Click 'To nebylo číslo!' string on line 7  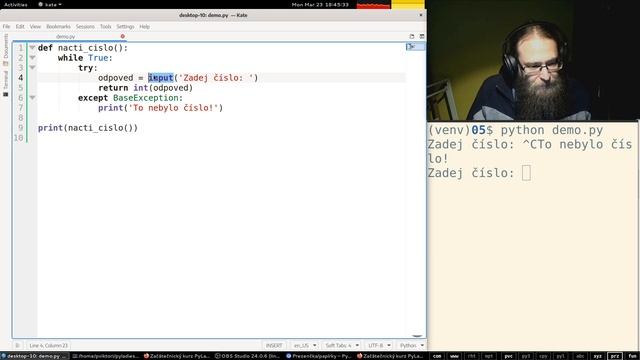tap(173, 108)
